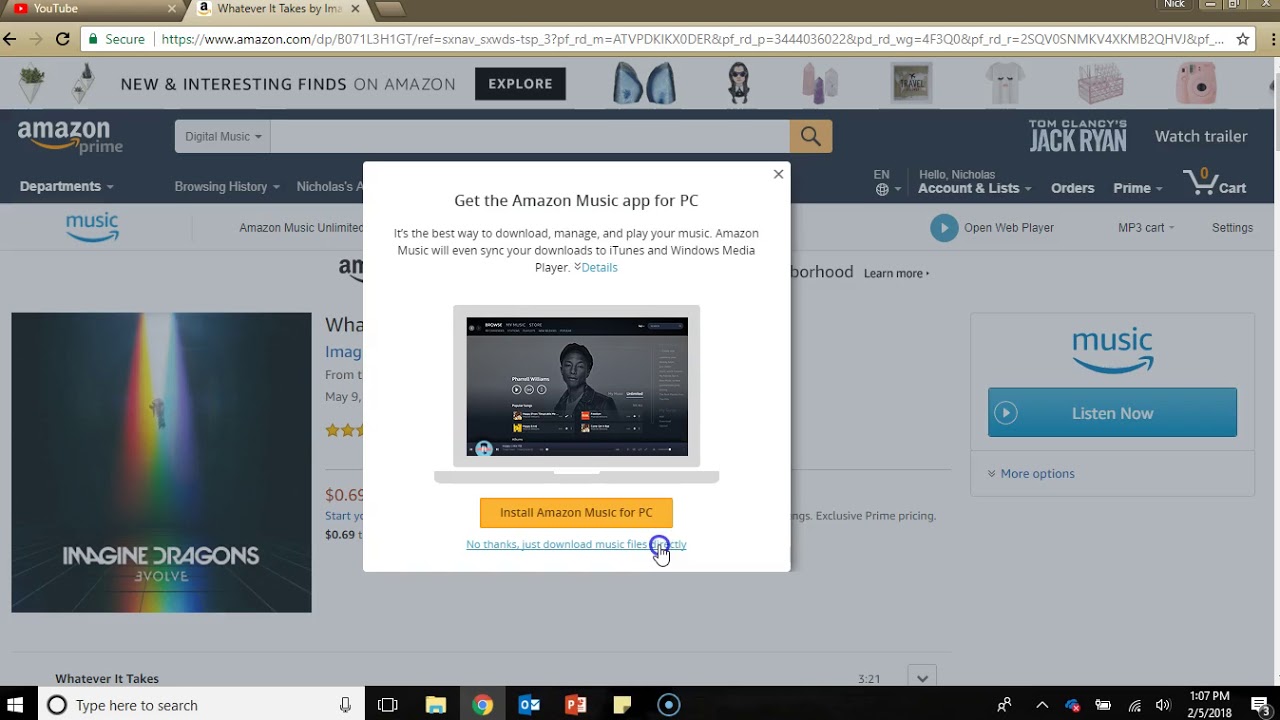The height and width of the screenshot is (720, 1280).
Task: Open File Explorer from taskbar
Action: click(436, 705)
